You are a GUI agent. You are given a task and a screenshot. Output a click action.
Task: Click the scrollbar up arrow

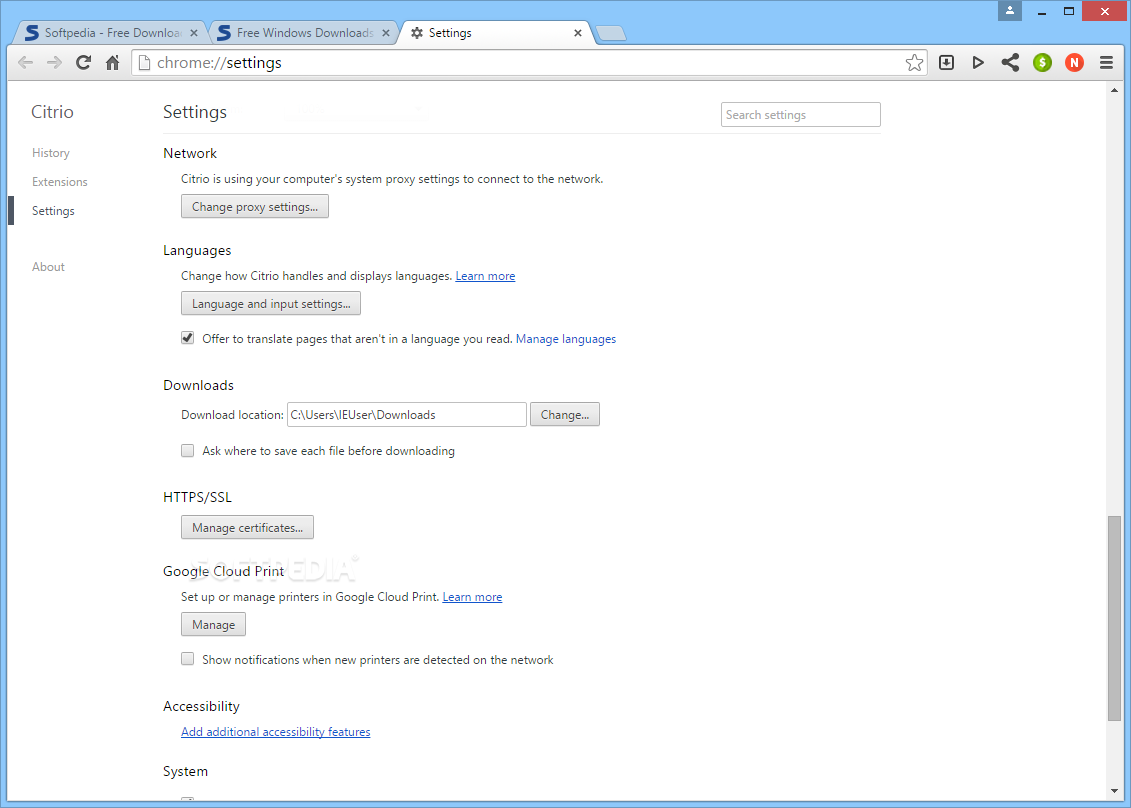click(1115, 89)
